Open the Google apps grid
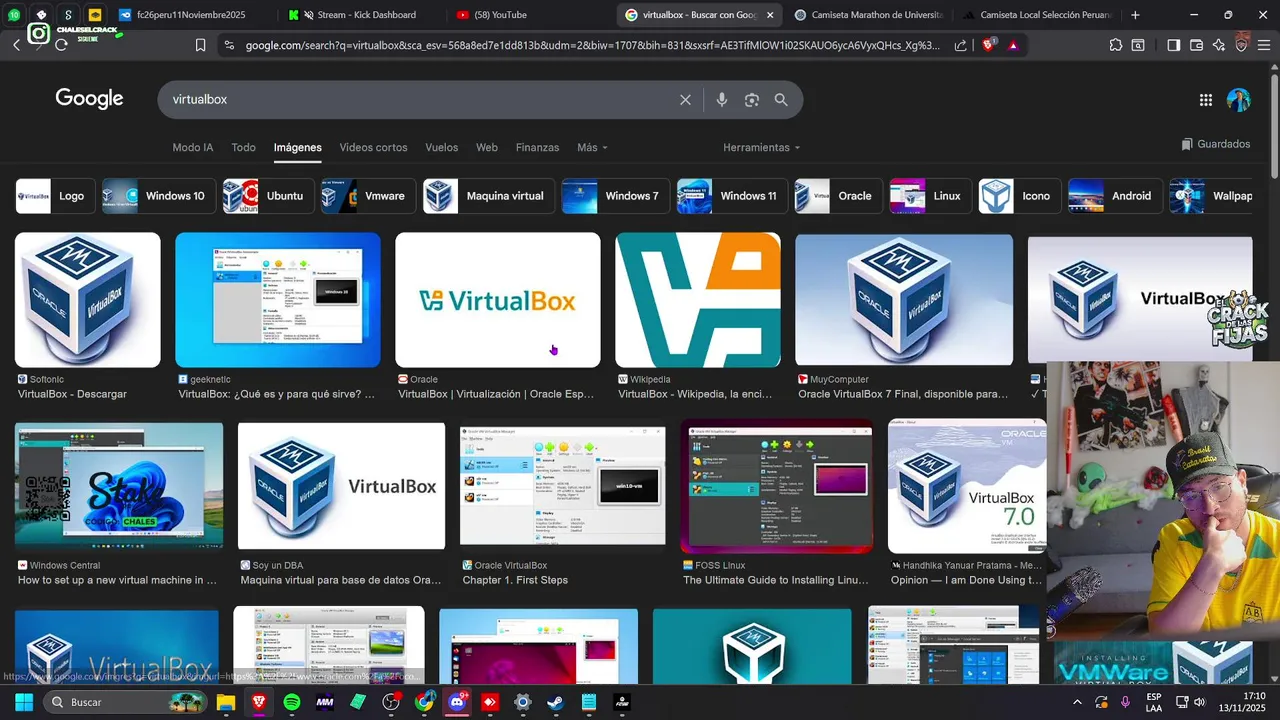1280x720 pixels. (1206, 100)
